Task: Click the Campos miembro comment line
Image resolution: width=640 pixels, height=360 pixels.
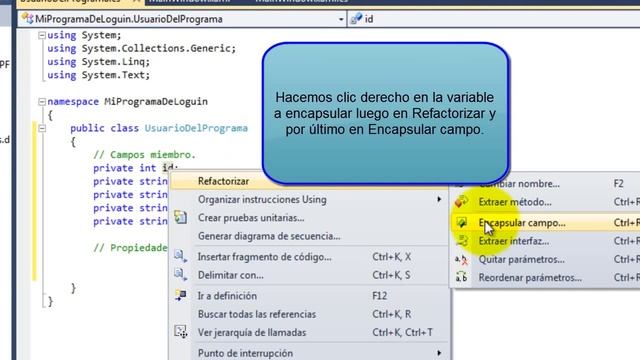Action: coord(144,155)
